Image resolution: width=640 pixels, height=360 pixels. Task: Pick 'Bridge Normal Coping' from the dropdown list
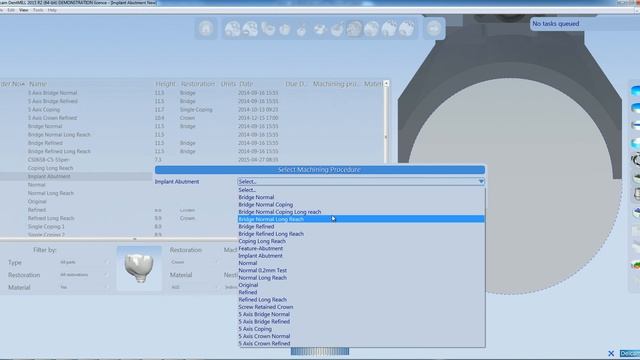click(x=361, y=204)
